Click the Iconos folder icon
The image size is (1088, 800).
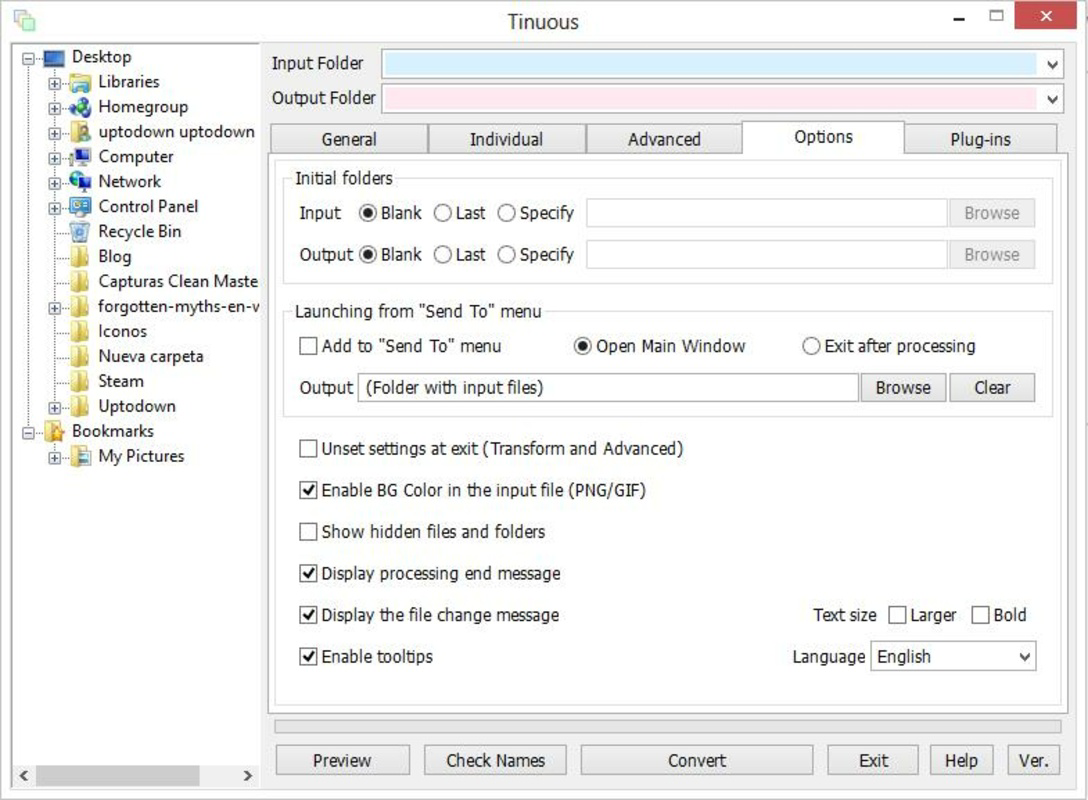pyautogui.click(x=80, y=332)
